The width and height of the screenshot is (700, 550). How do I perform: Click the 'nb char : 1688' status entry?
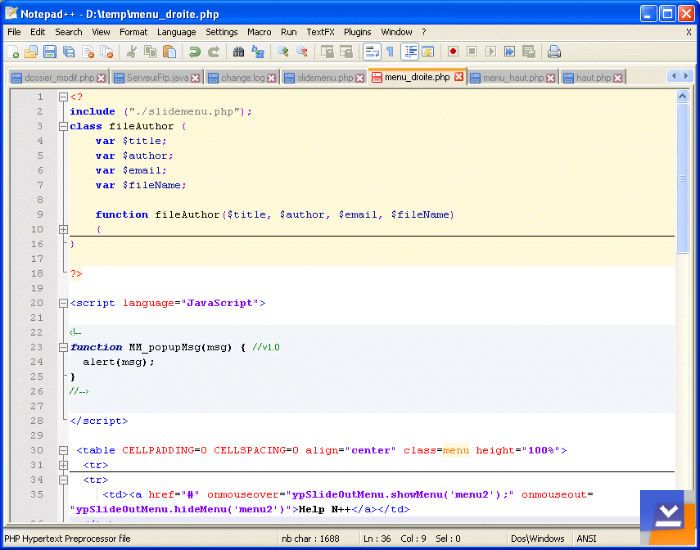(x=310, y=538)
